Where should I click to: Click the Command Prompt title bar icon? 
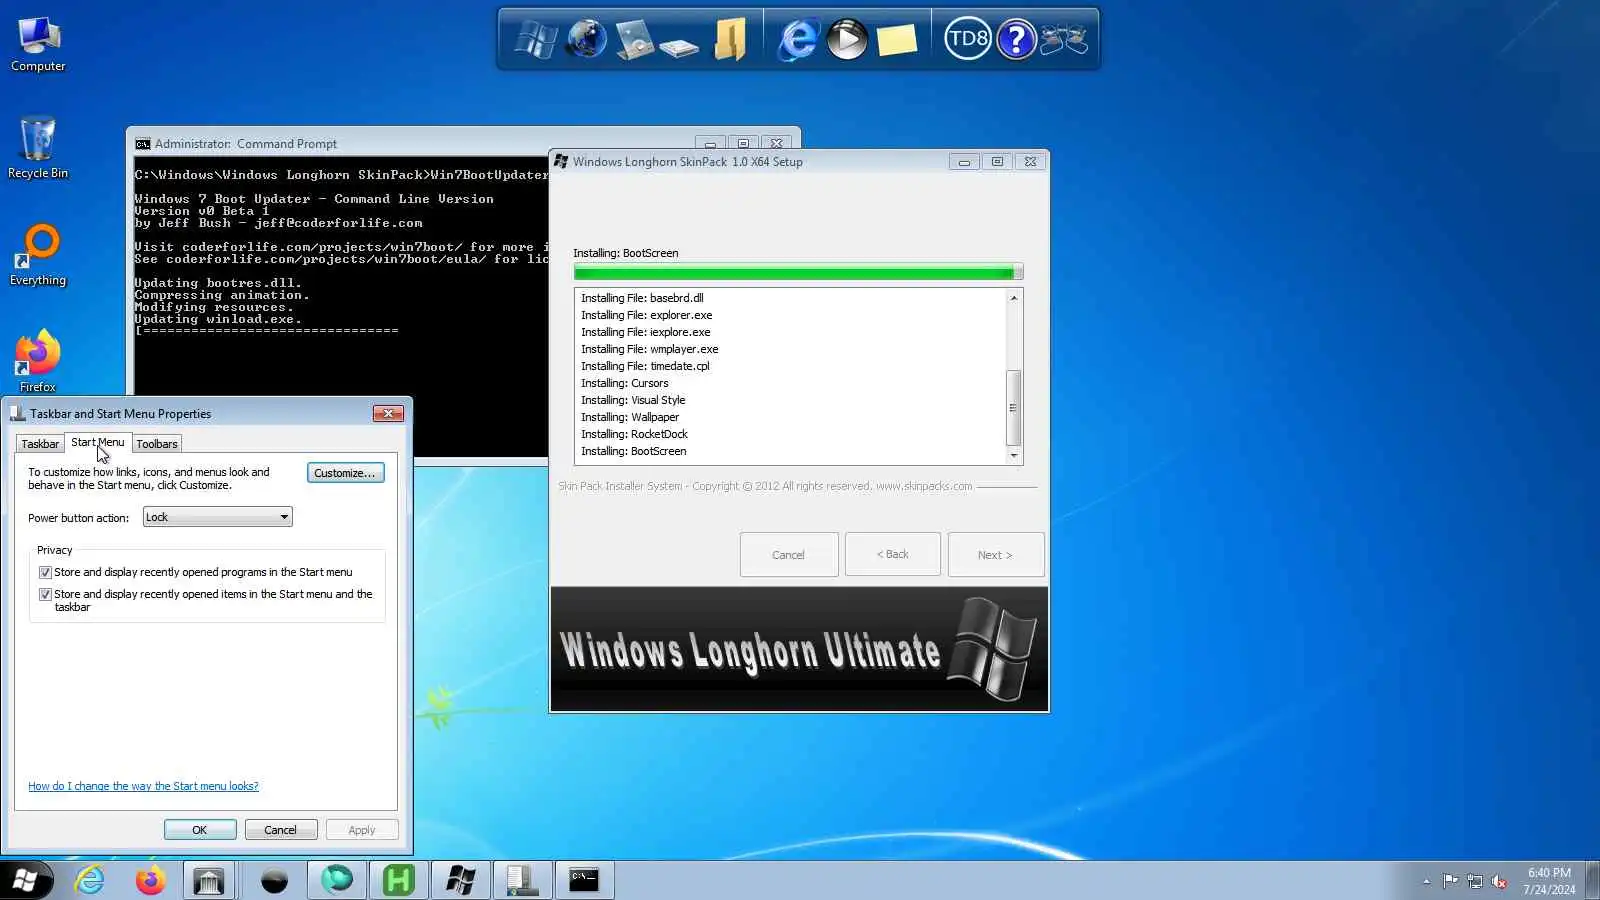click(143, 144)
